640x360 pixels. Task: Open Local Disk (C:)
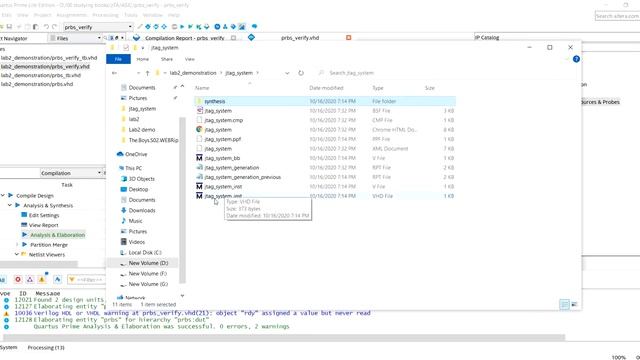145,252
